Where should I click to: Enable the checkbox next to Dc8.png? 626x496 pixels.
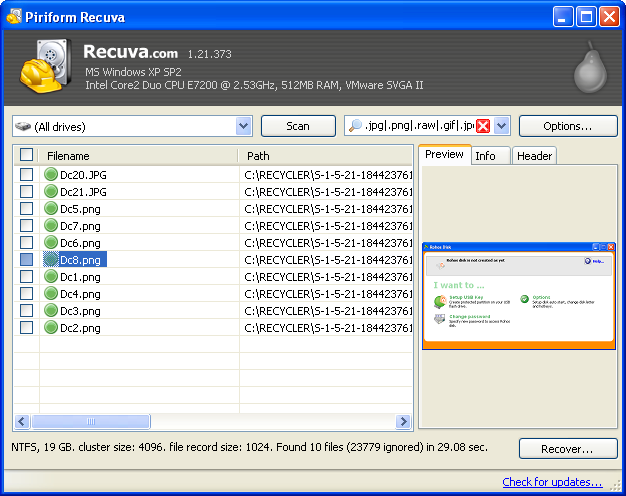26,260
